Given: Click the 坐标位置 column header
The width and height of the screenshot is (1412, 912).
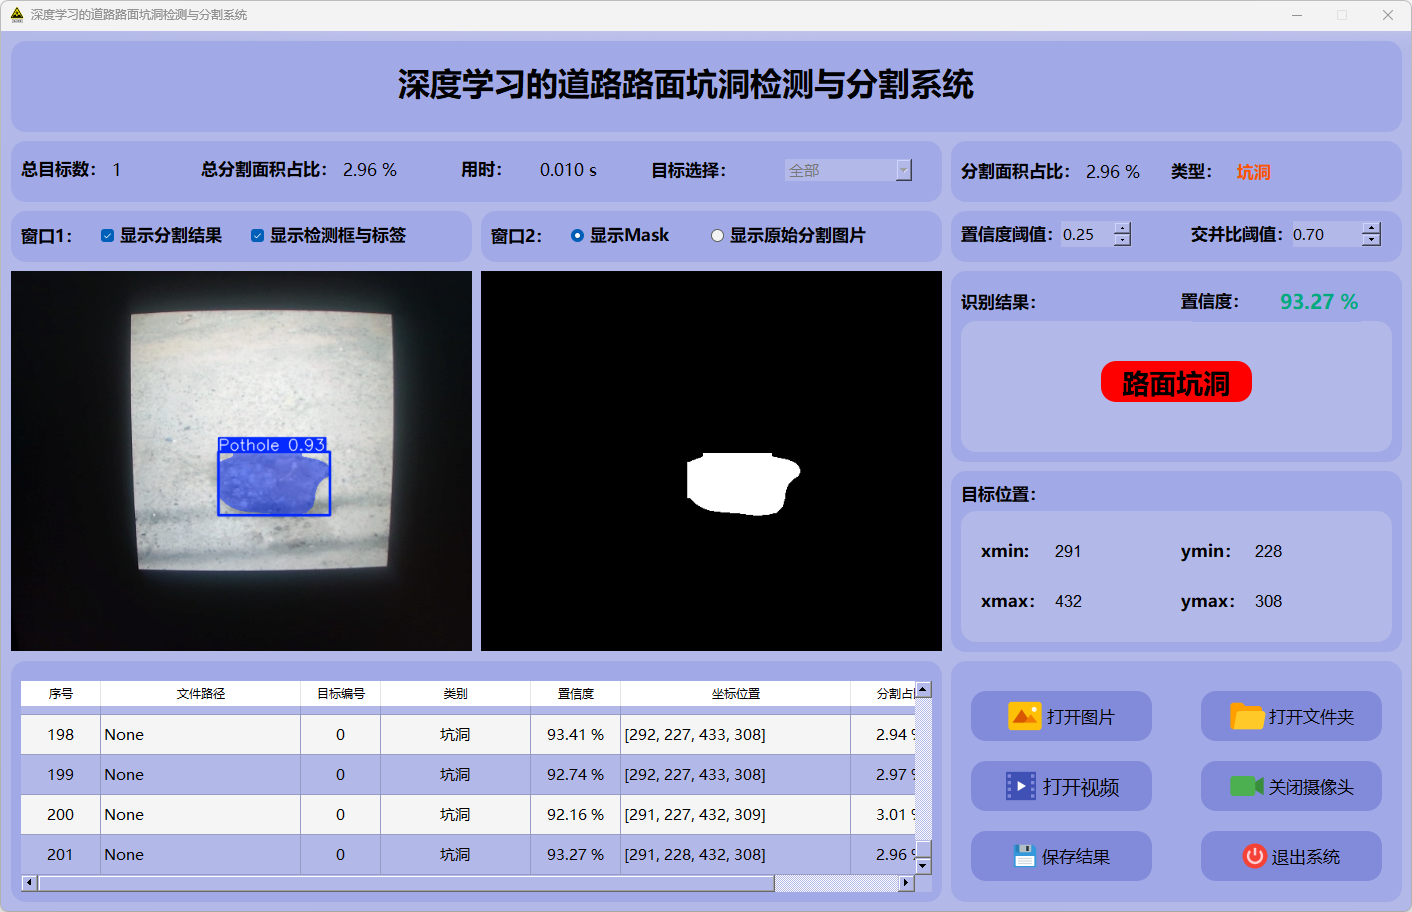Looking at the screenshot, I should [735, 693].
